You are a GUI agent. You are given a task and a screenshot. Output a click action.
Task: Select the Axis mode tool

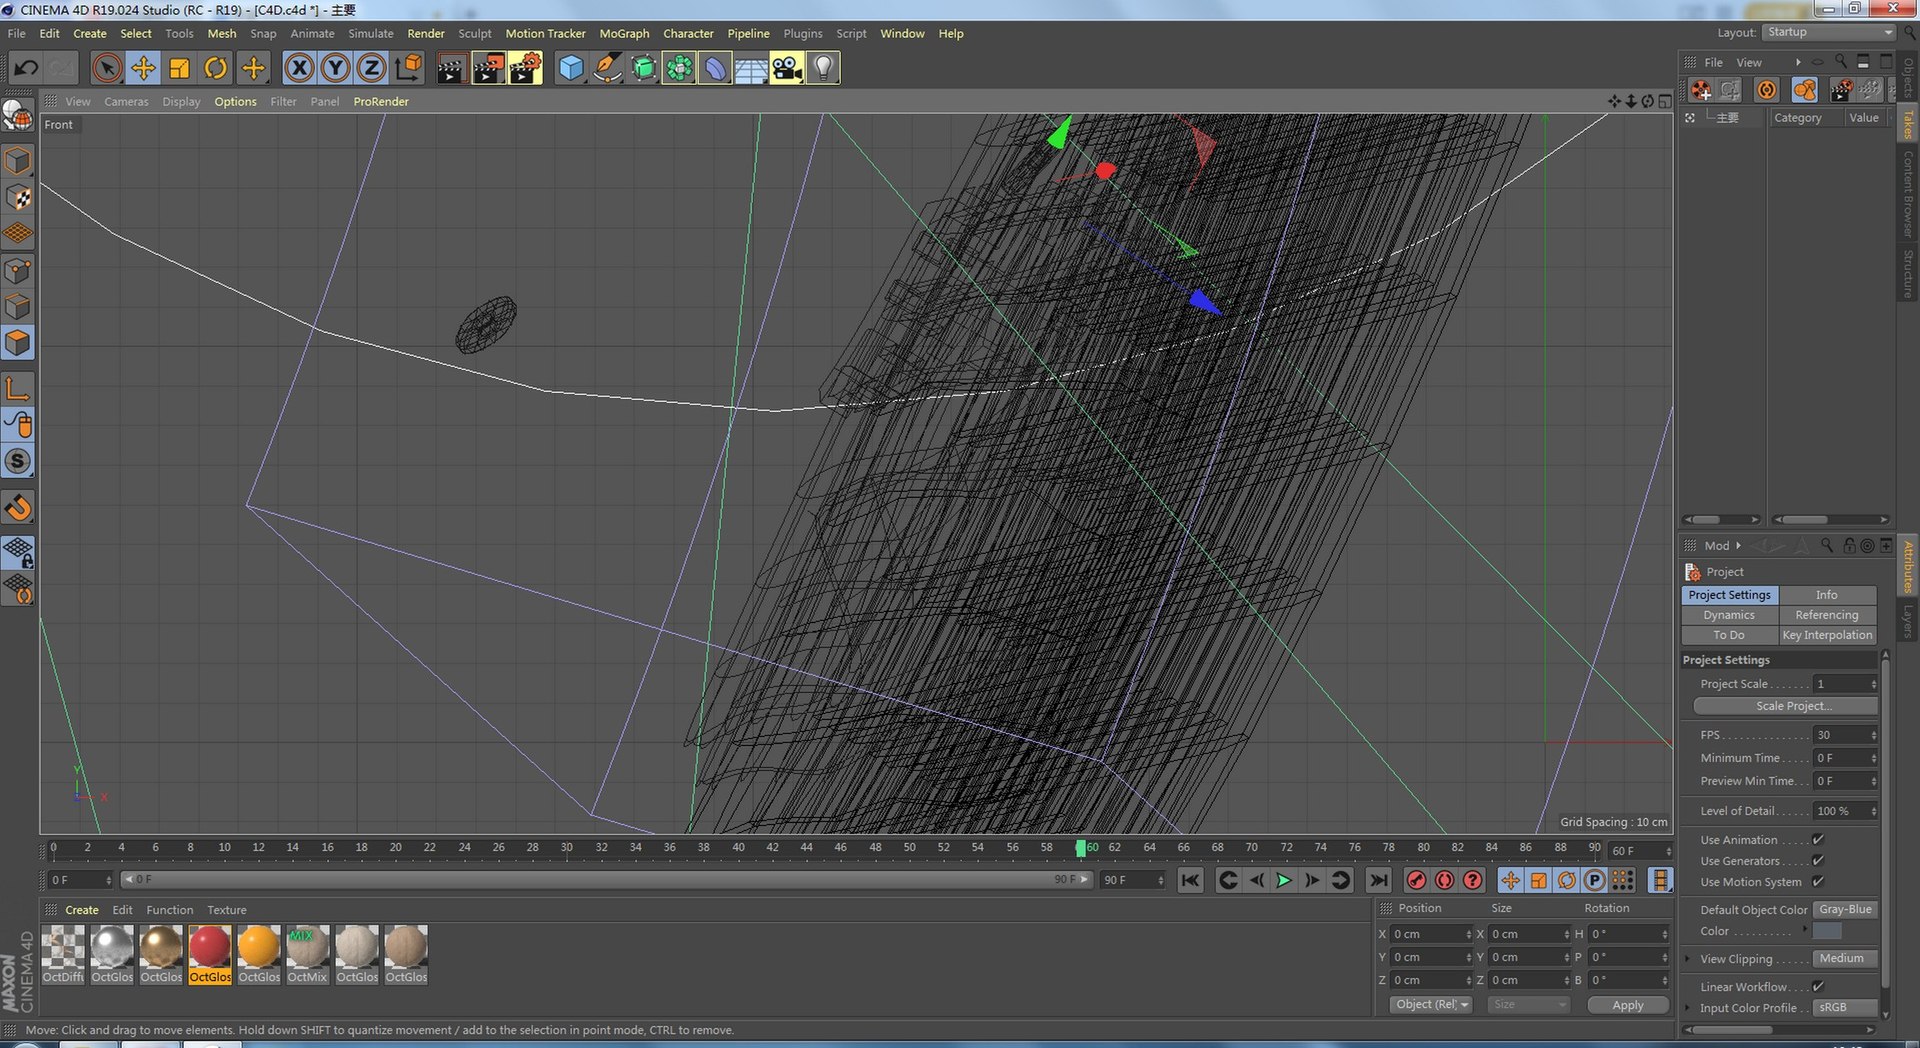pos(18,389)
